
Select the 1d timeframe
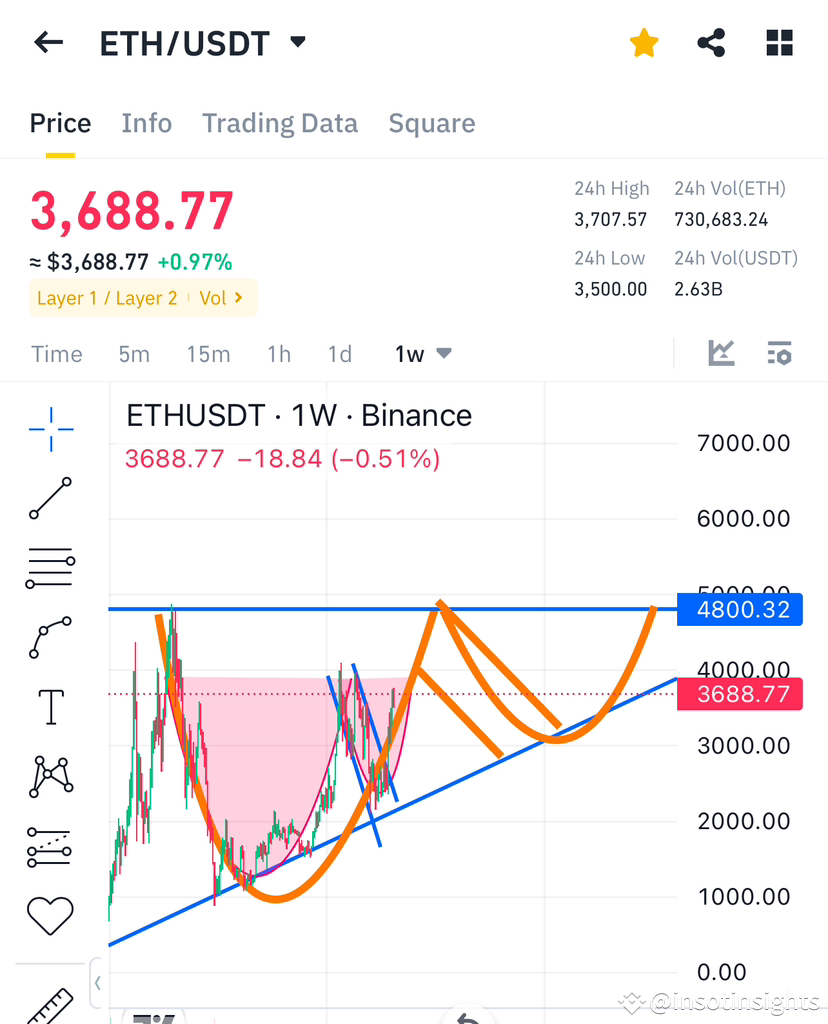339,353
